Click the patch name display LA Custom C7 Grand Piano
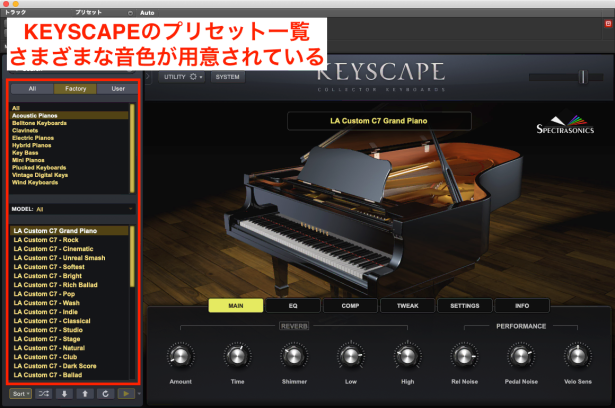The width and height of the screenshot is (615, 408). 379,121
